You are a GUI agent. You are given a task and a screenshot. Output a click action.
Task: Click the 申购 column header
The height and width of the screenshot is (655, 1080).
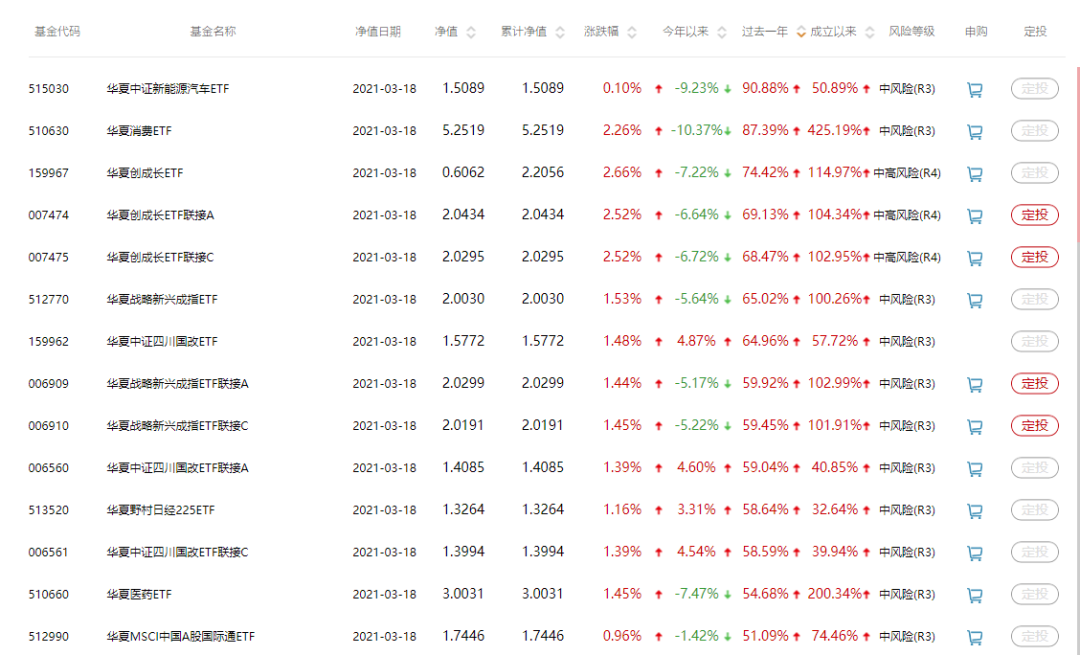coord(976,32)
